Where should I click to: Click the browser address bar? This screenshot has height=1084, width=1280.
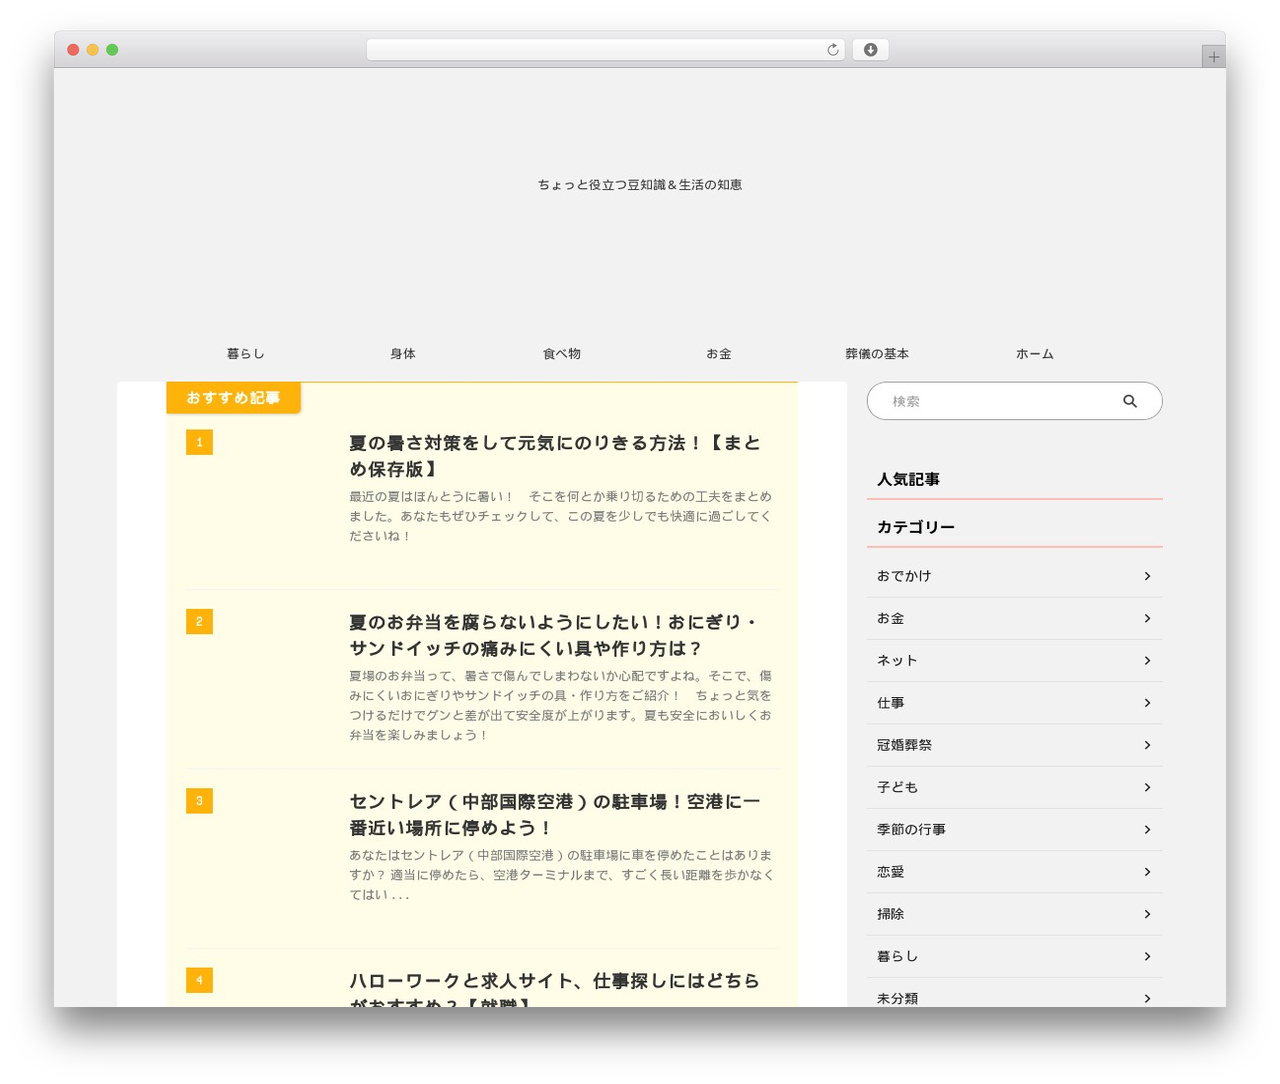(x=606, y=50)
